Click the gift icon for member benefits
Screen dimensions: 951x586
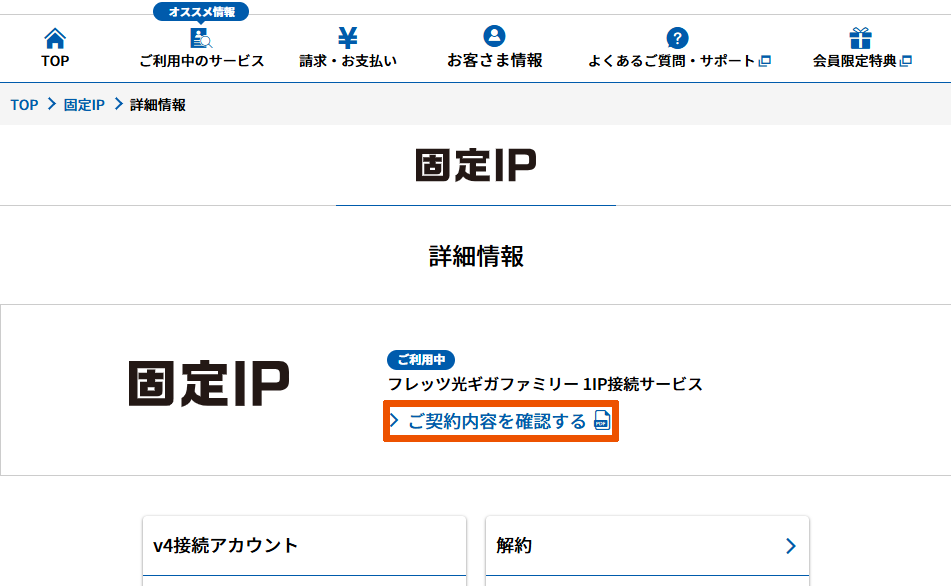click(860, 38)
